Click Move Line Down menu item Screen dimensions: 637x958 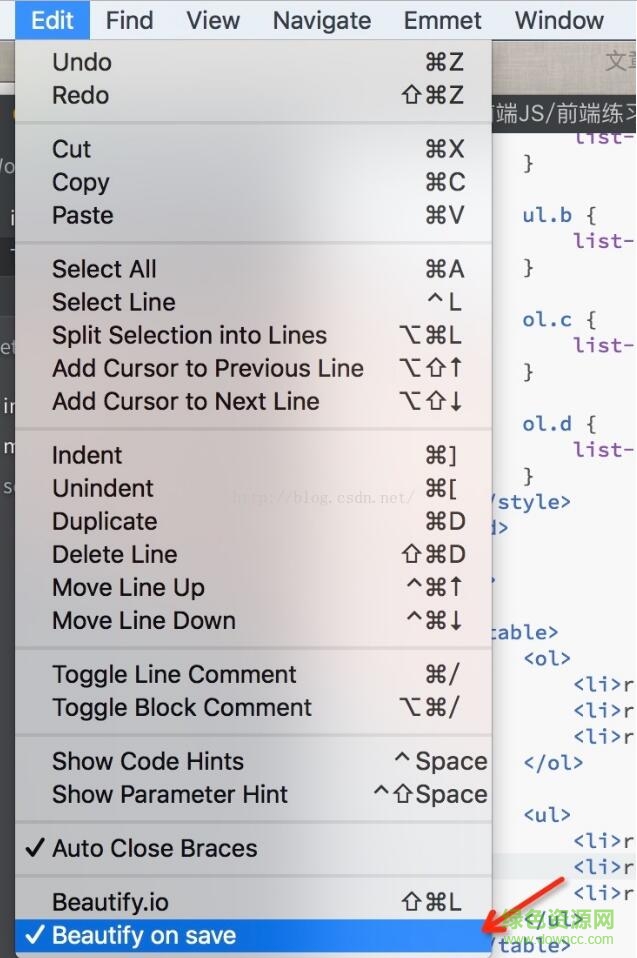tap(144, 620)
